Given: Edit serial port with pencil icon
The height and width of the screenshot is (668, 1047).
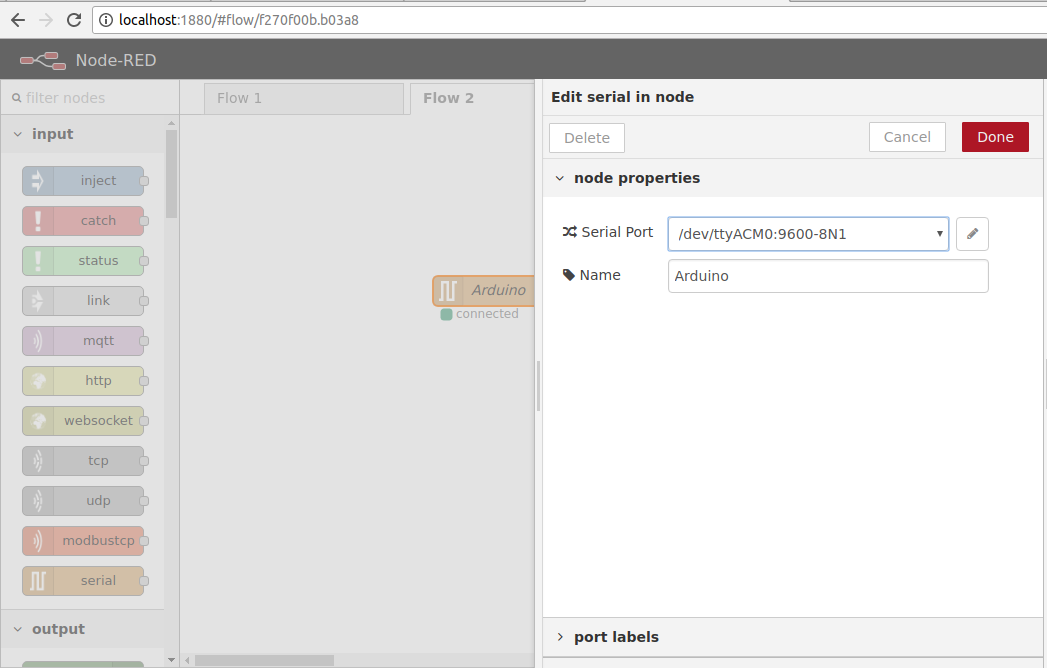Looking at the screenshot, I should tap(972, 234).
